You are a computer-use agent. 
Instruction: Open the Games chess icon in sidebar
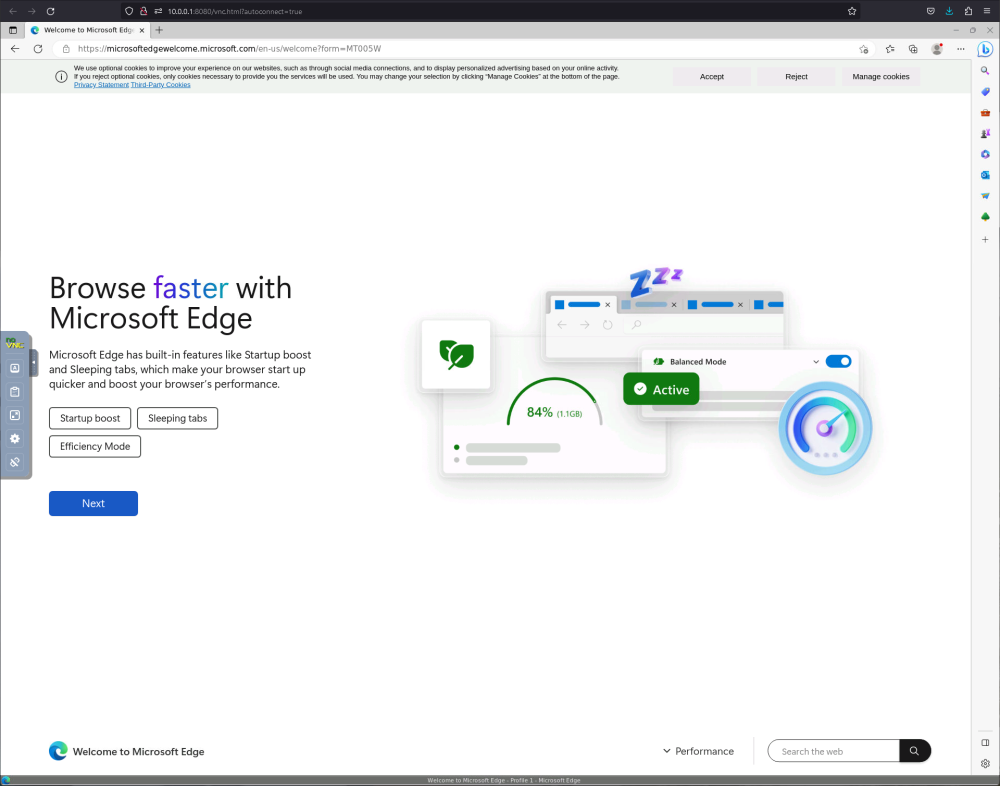pyautogui.click(x=985, y=133)
